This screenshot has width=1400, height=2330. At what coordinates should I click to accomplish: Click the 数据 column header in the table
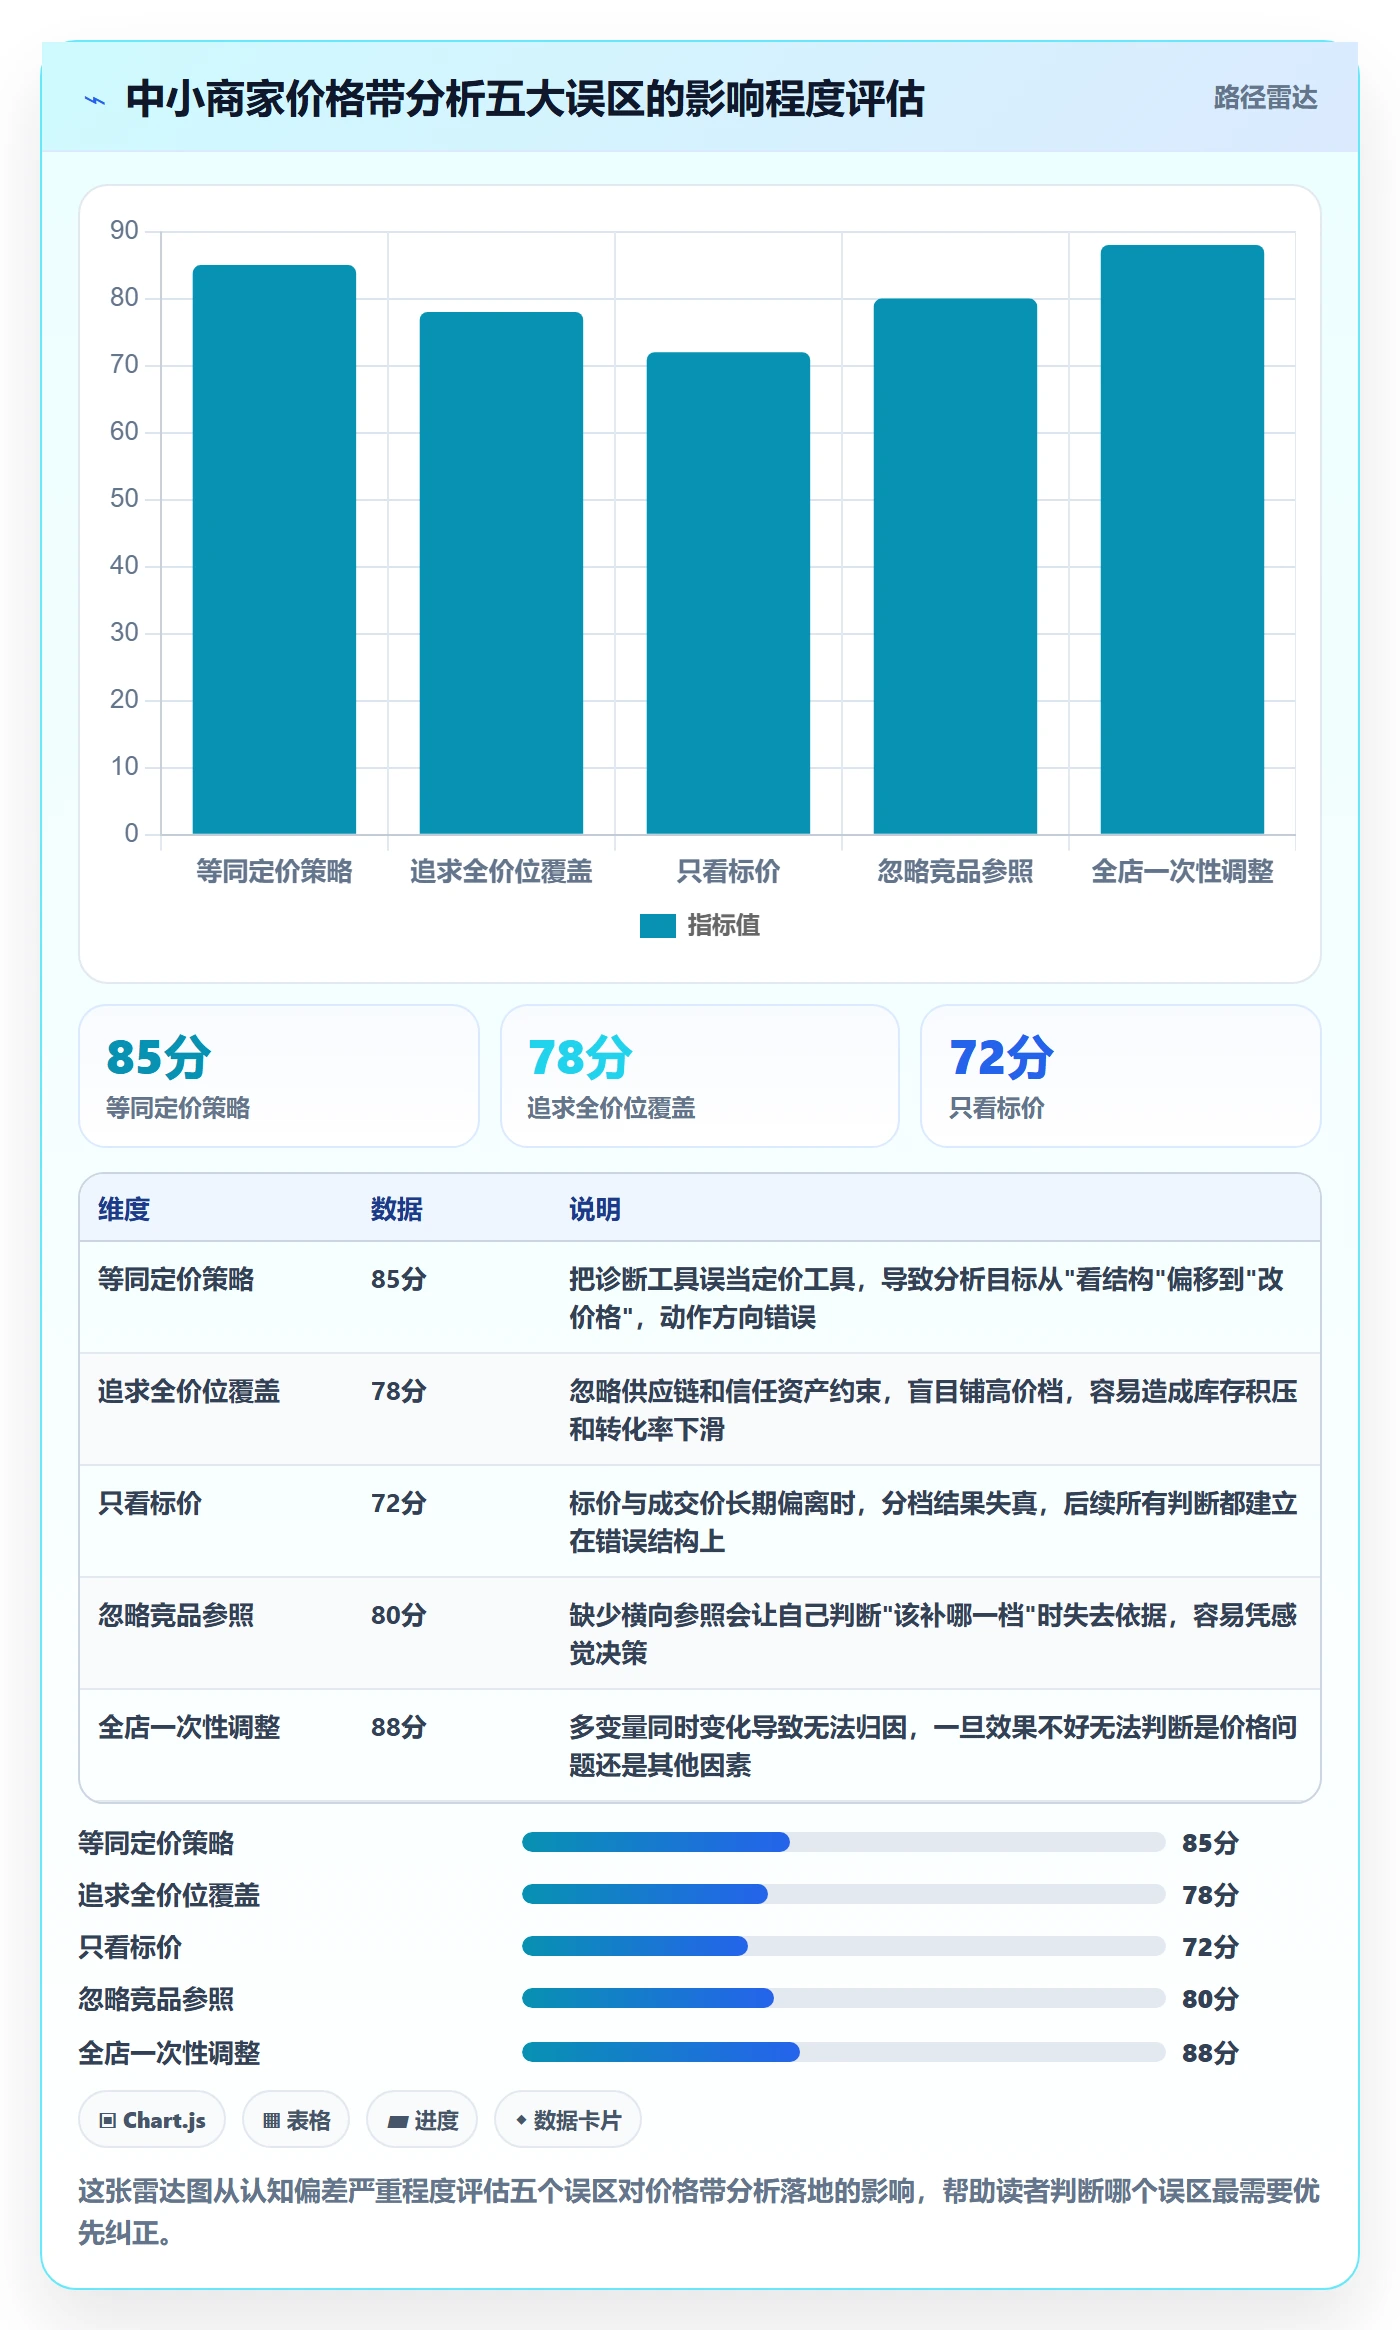tap(397, 1209)
